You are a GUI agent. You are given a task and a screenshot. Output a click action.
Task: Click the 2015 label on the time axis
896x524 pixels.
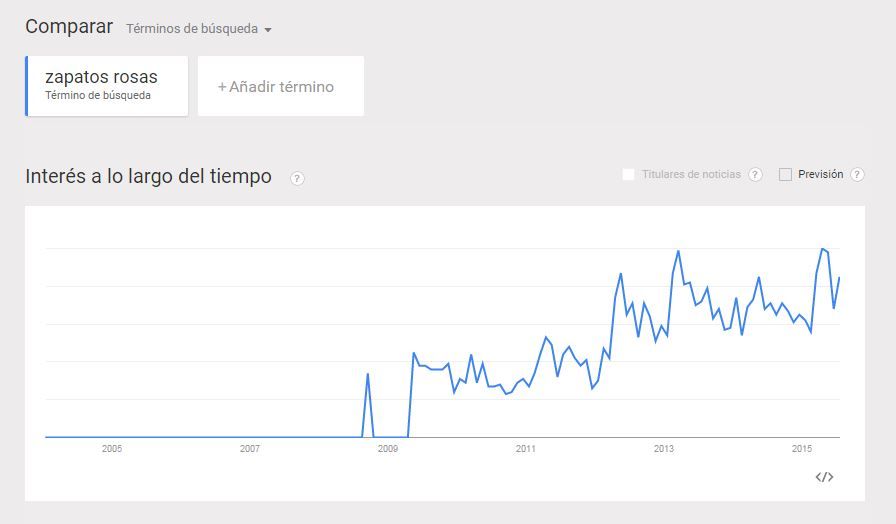coord(801,449)
